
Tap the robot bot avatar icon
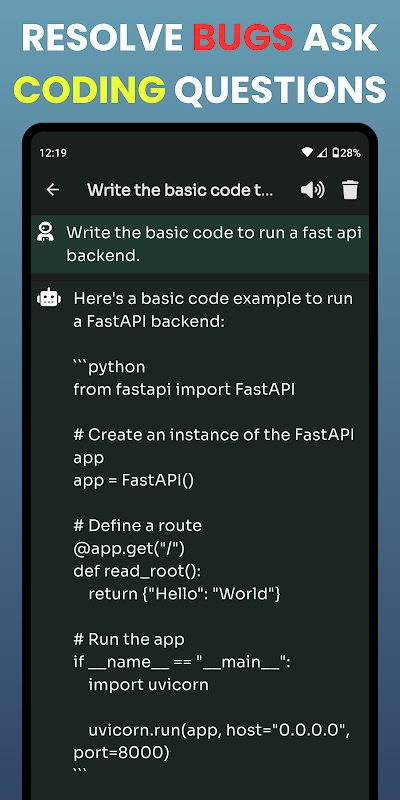click(49, 298)
